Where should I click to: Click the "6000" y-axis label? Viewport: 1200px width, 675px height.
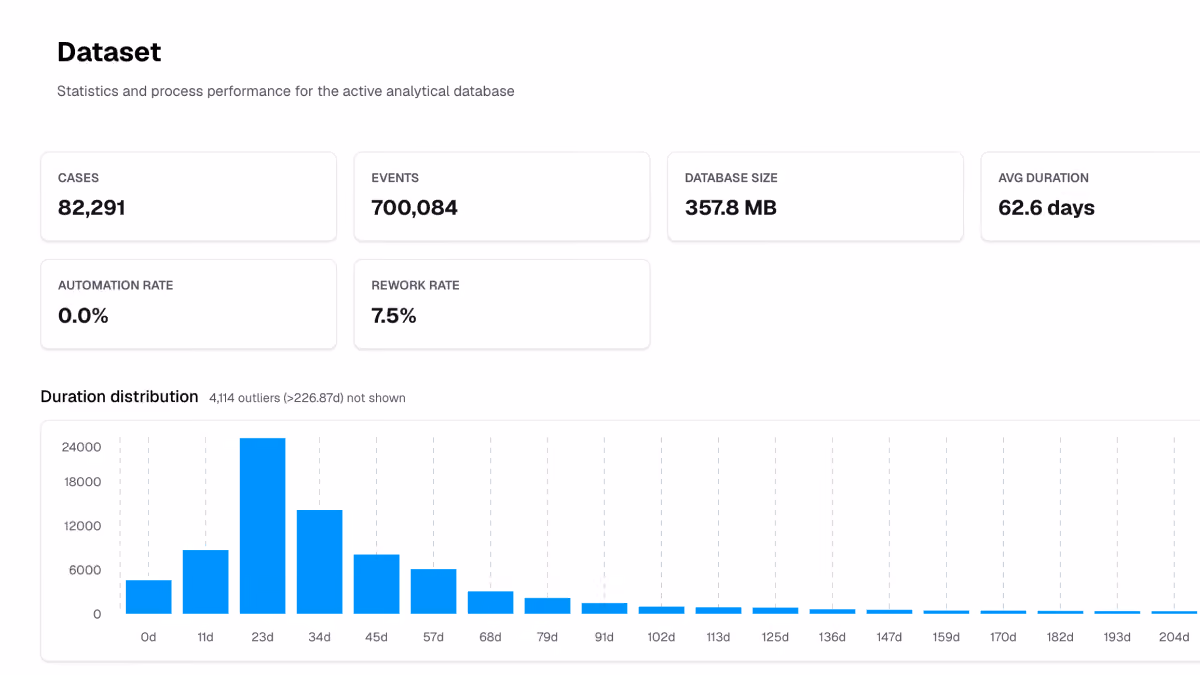tap(85, 570)
